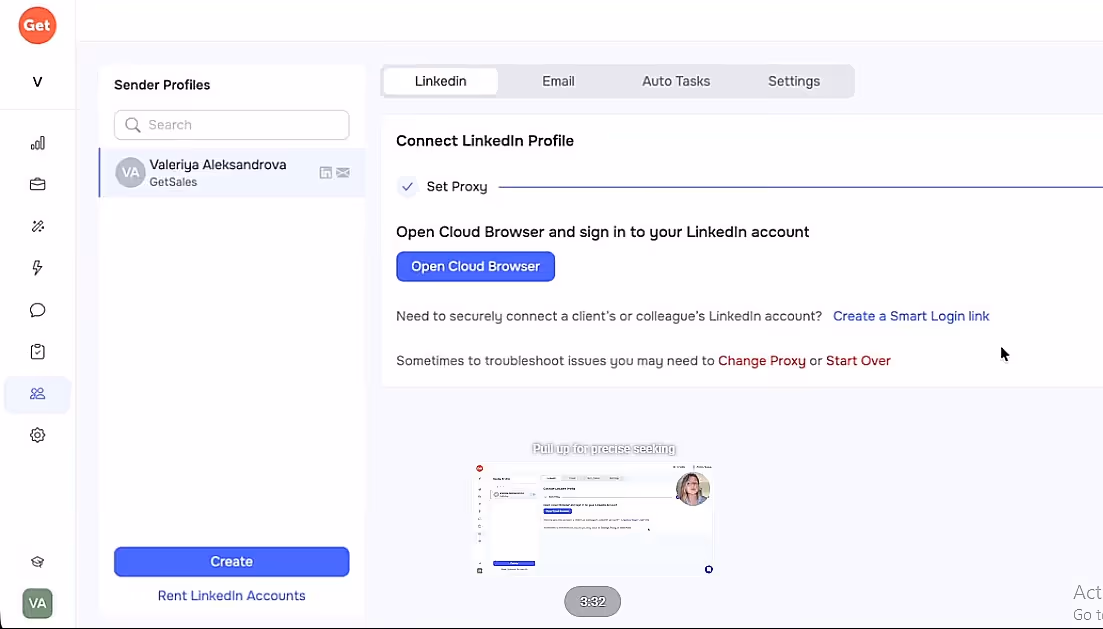The width and height of the screenshot is (1103, 629).
Task: Open Create a Smart Login link
Action: 911,317
